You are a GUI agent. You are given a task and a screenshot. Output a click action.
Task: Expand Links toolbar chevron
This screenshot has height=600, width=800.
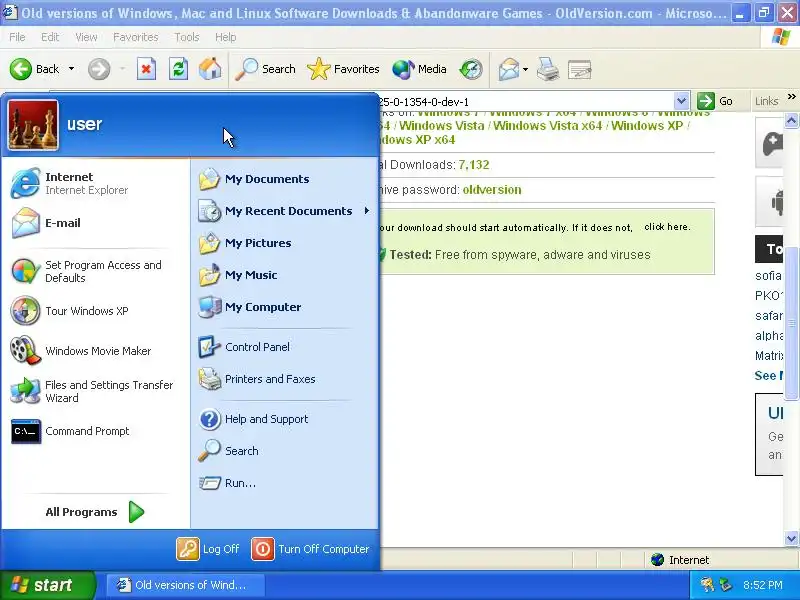(x=791, y=96)
